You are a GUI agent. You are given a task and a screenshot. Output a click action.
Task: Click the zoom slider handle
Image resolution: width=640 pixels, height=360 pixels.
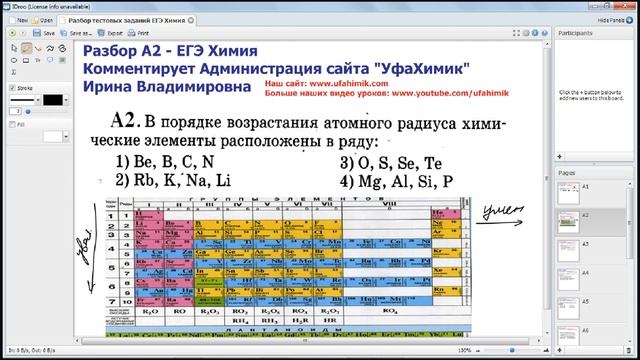(512, 350)
